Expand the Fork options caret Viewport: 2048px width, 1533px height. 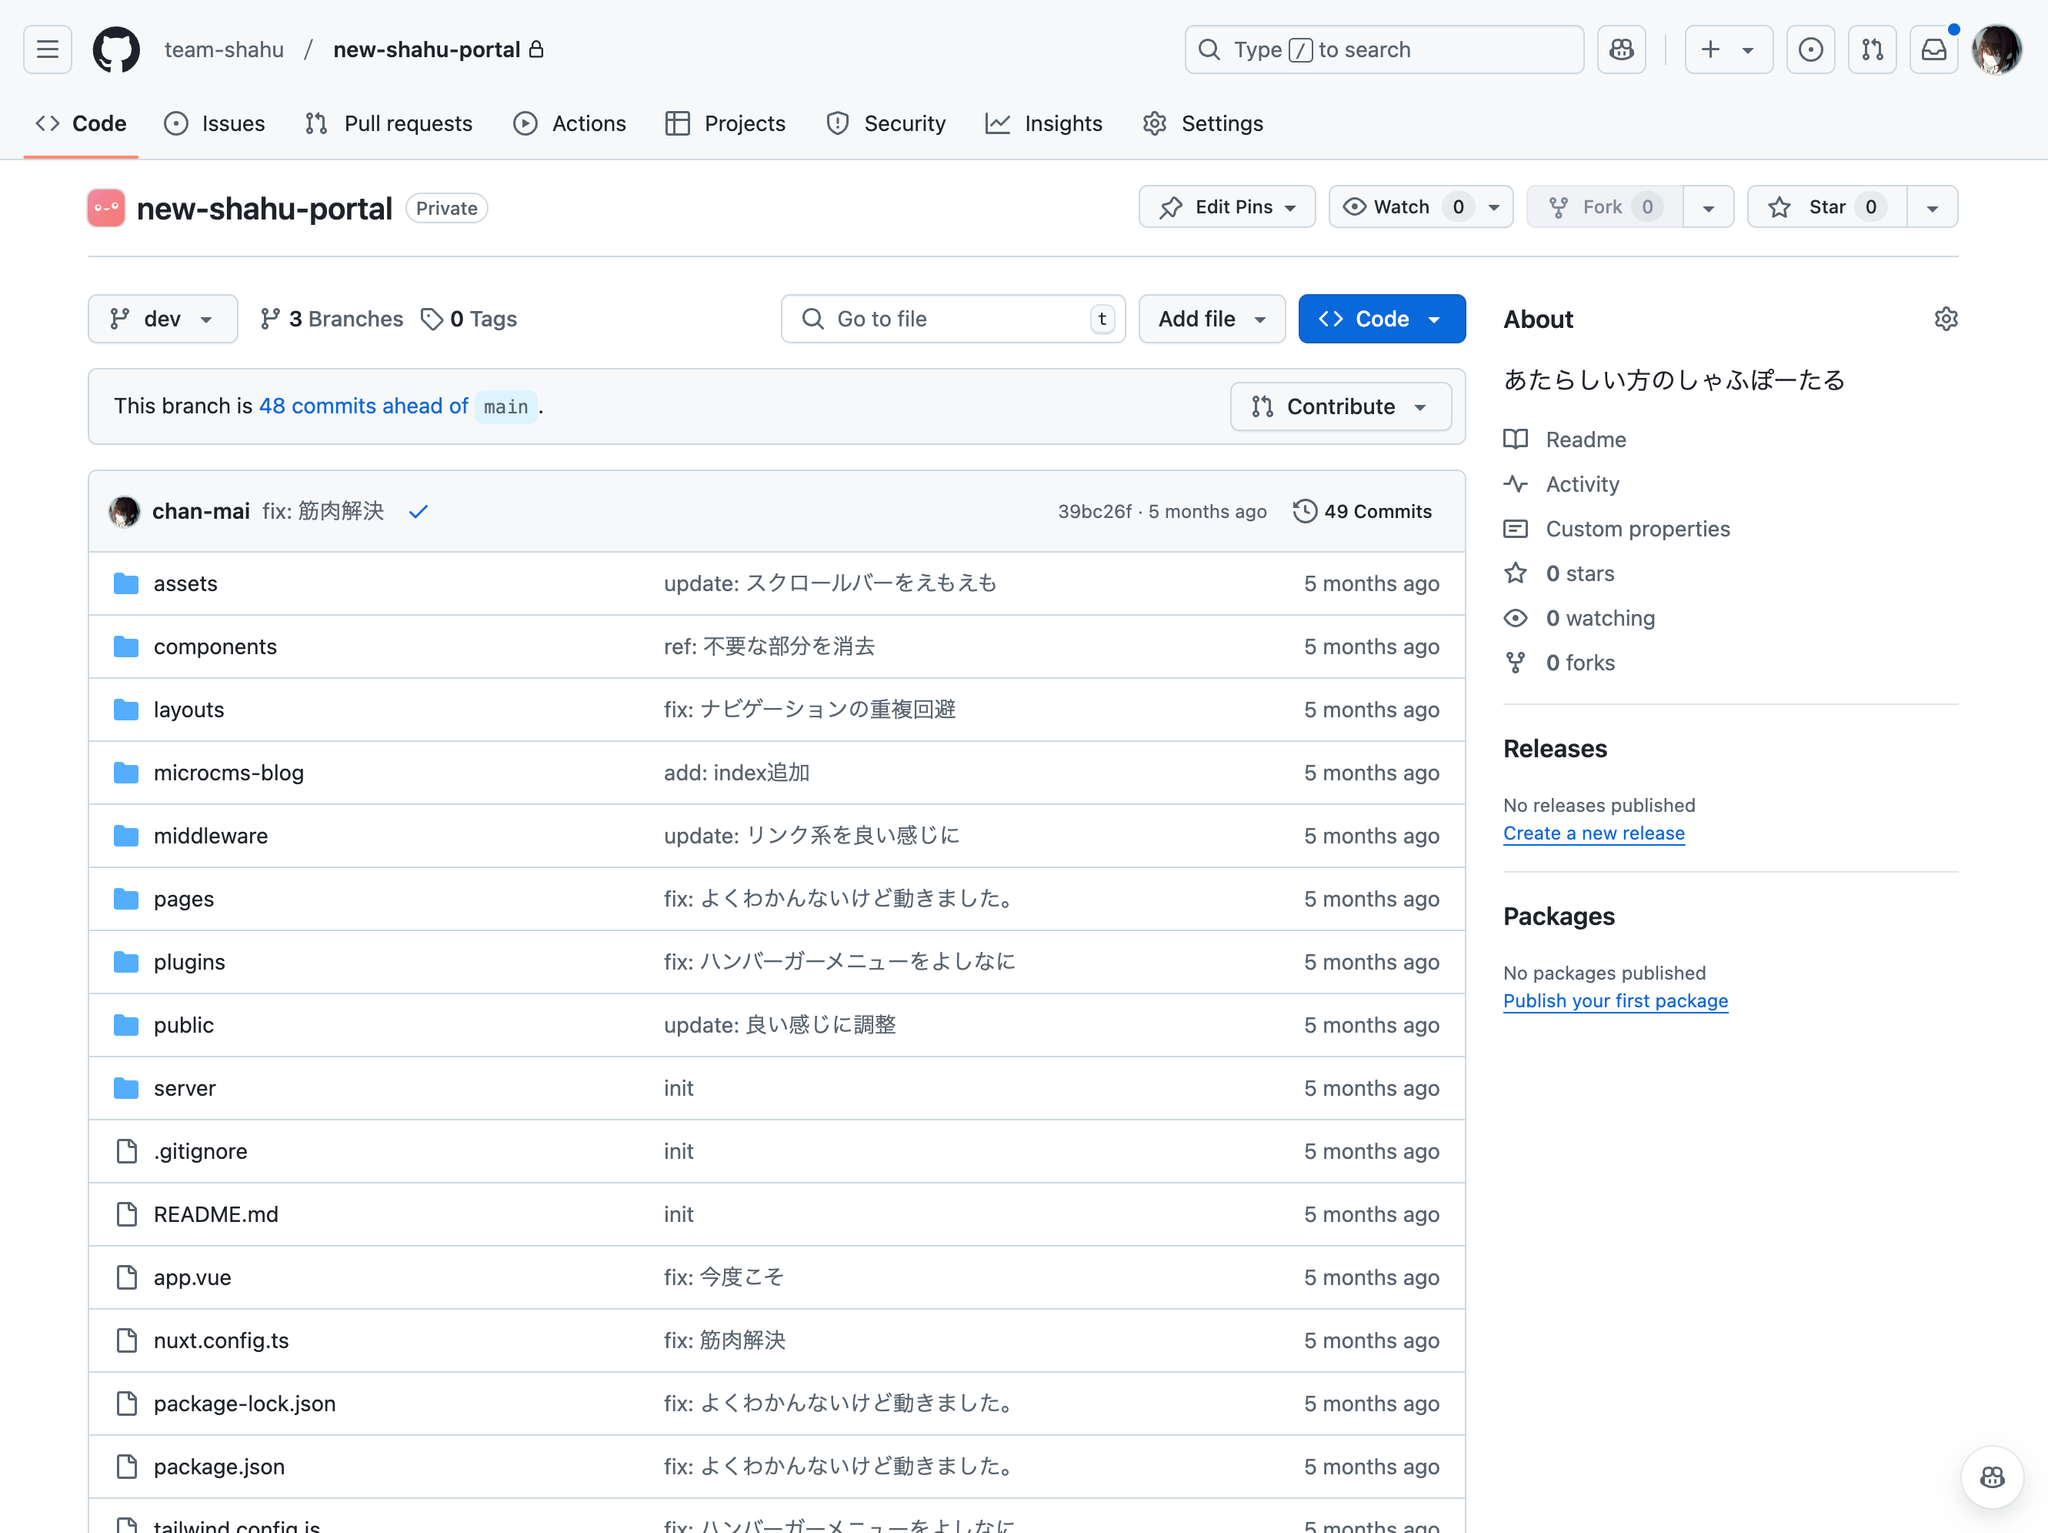tap(1708, 207)
